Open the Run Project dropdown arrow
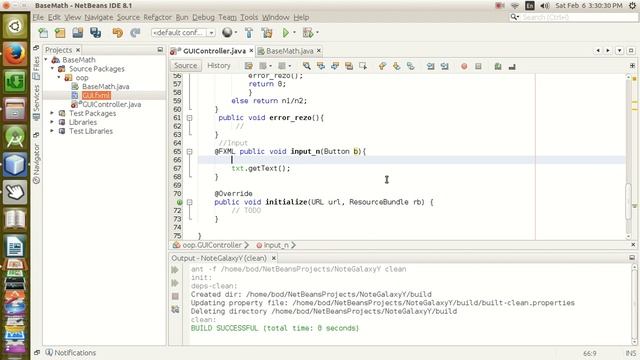Image resolution: width=640 pixels, height=360 pixels. click(x=294, y=33)
